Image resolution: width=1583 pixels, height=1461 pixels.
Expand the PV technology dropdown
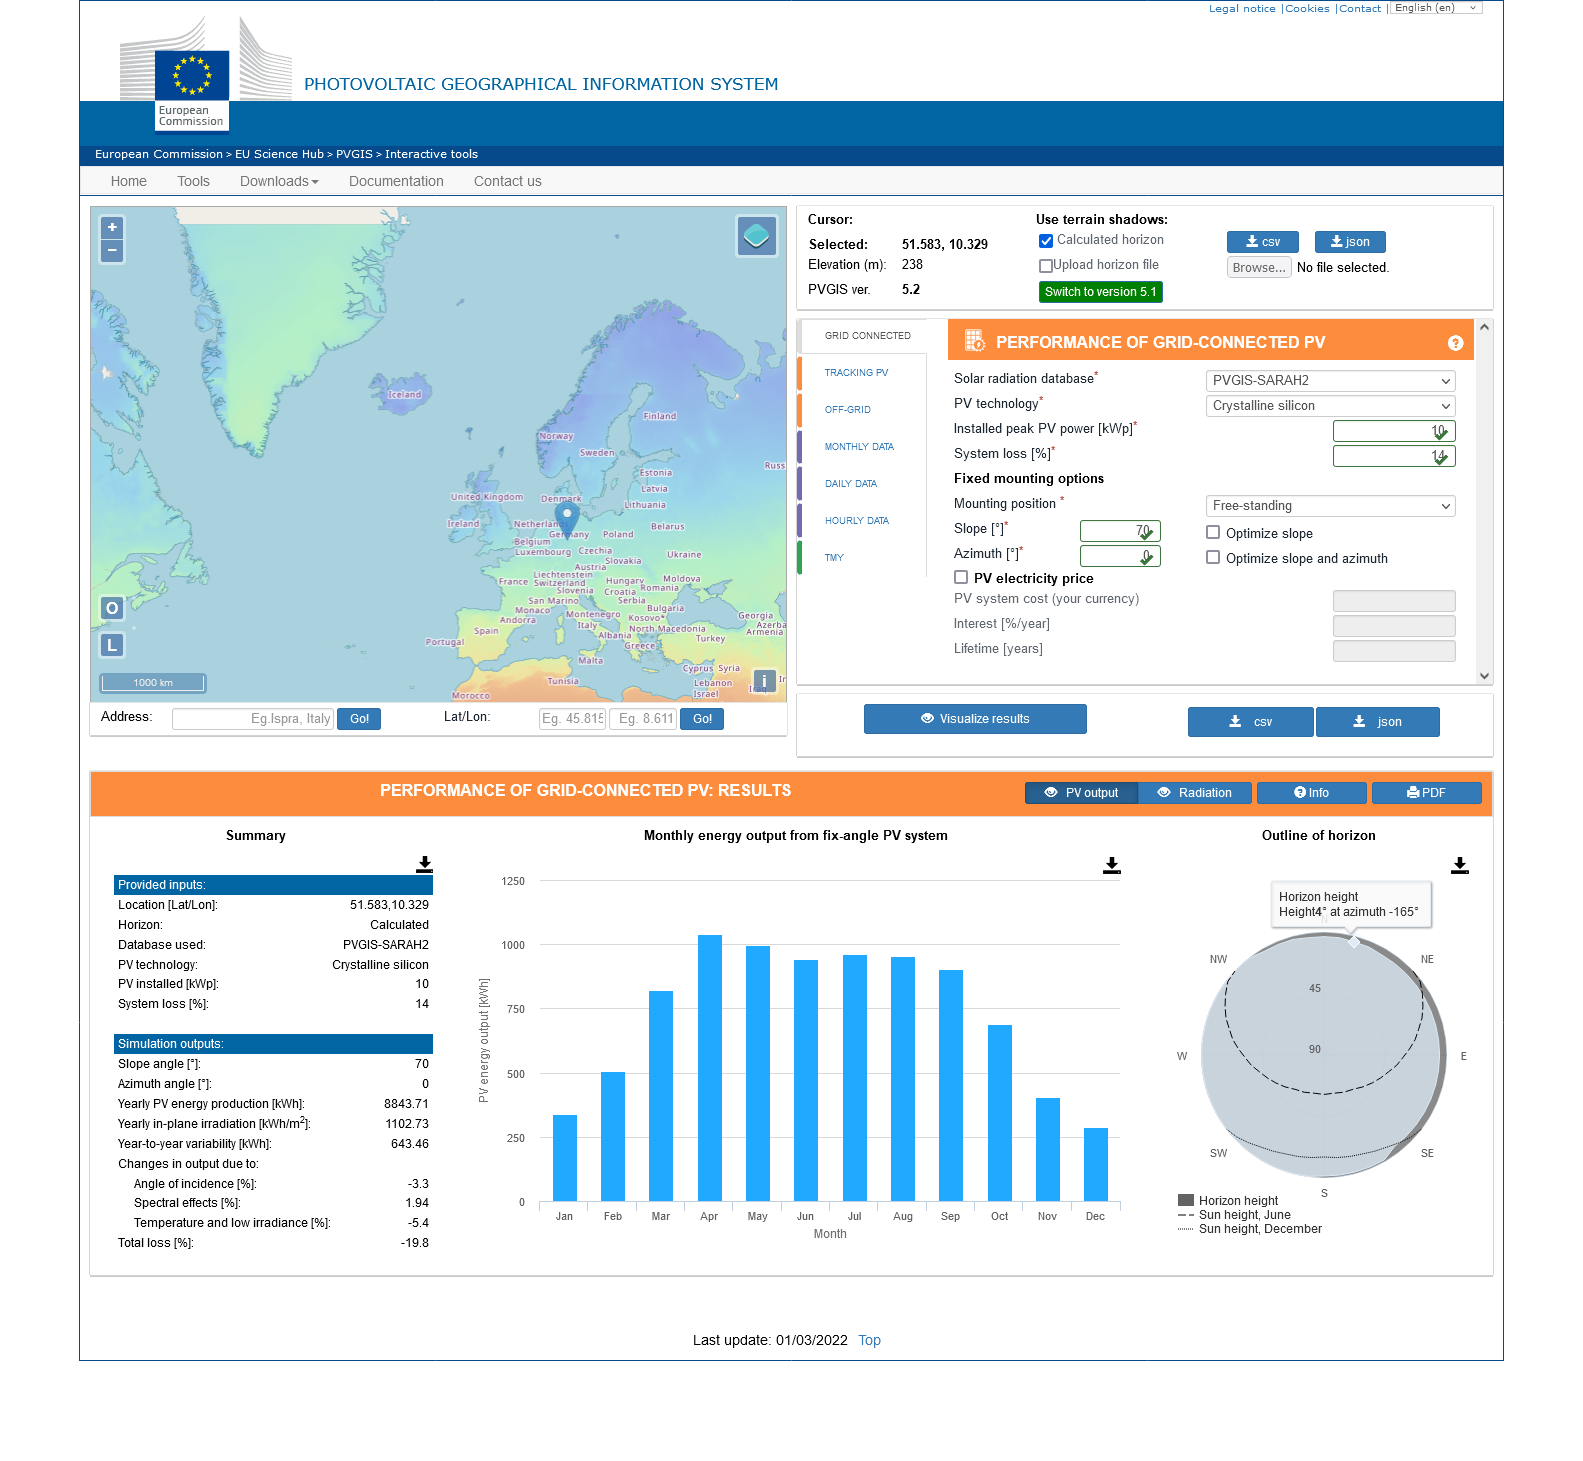click(1330, 406)
